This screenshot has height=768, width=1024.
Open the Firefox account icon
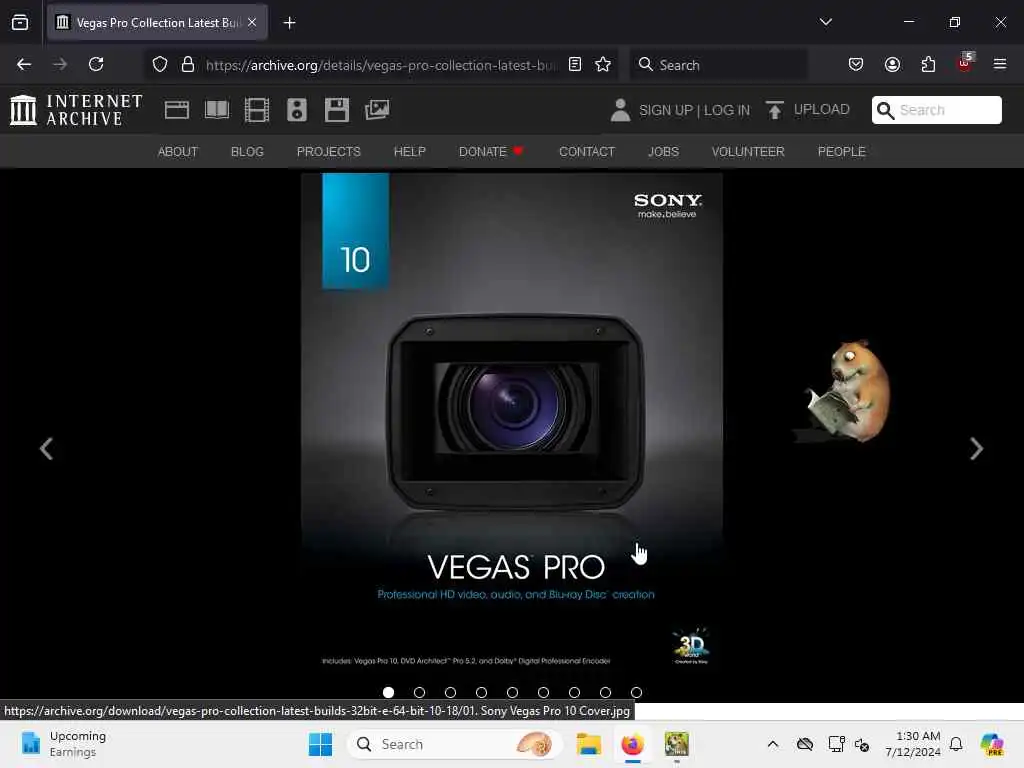[x=892, y=64]
